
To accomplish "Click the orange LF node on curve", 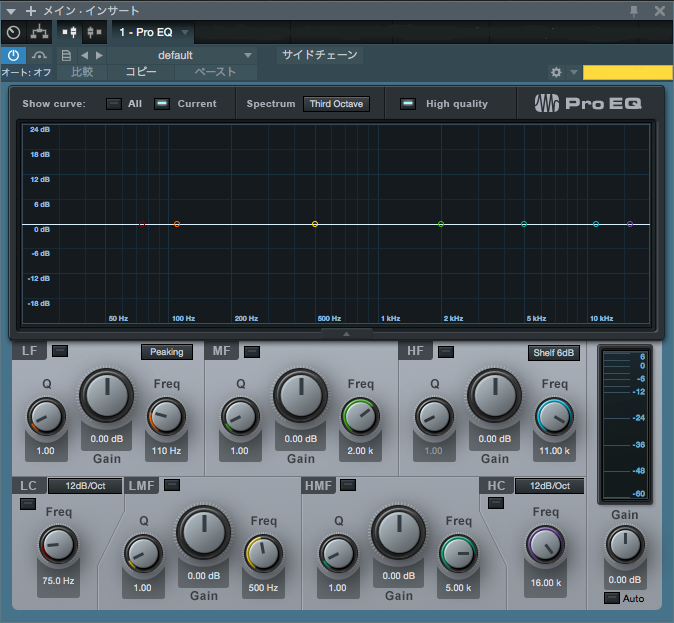I will click(177, 224).
